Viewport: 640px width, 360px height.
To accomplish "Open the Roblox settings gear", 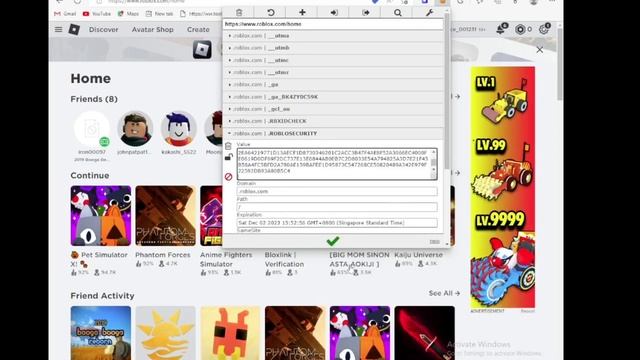I will click(x=543, y=29).
